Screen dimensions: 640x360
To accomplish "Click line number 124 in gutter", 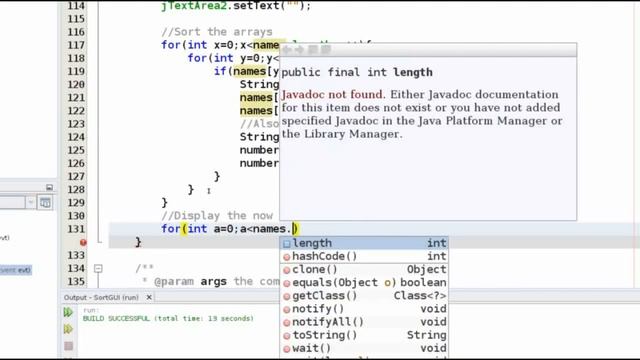I will [x=76, y=137].
